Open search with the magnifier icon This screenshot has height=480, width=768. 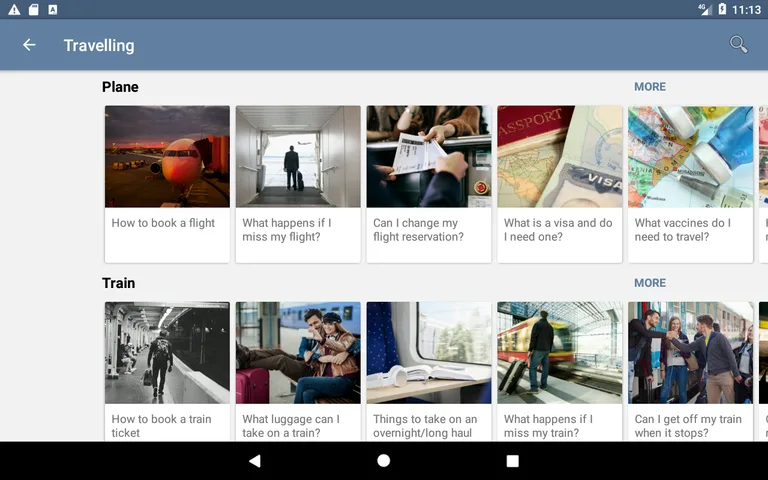coord(738,45)
